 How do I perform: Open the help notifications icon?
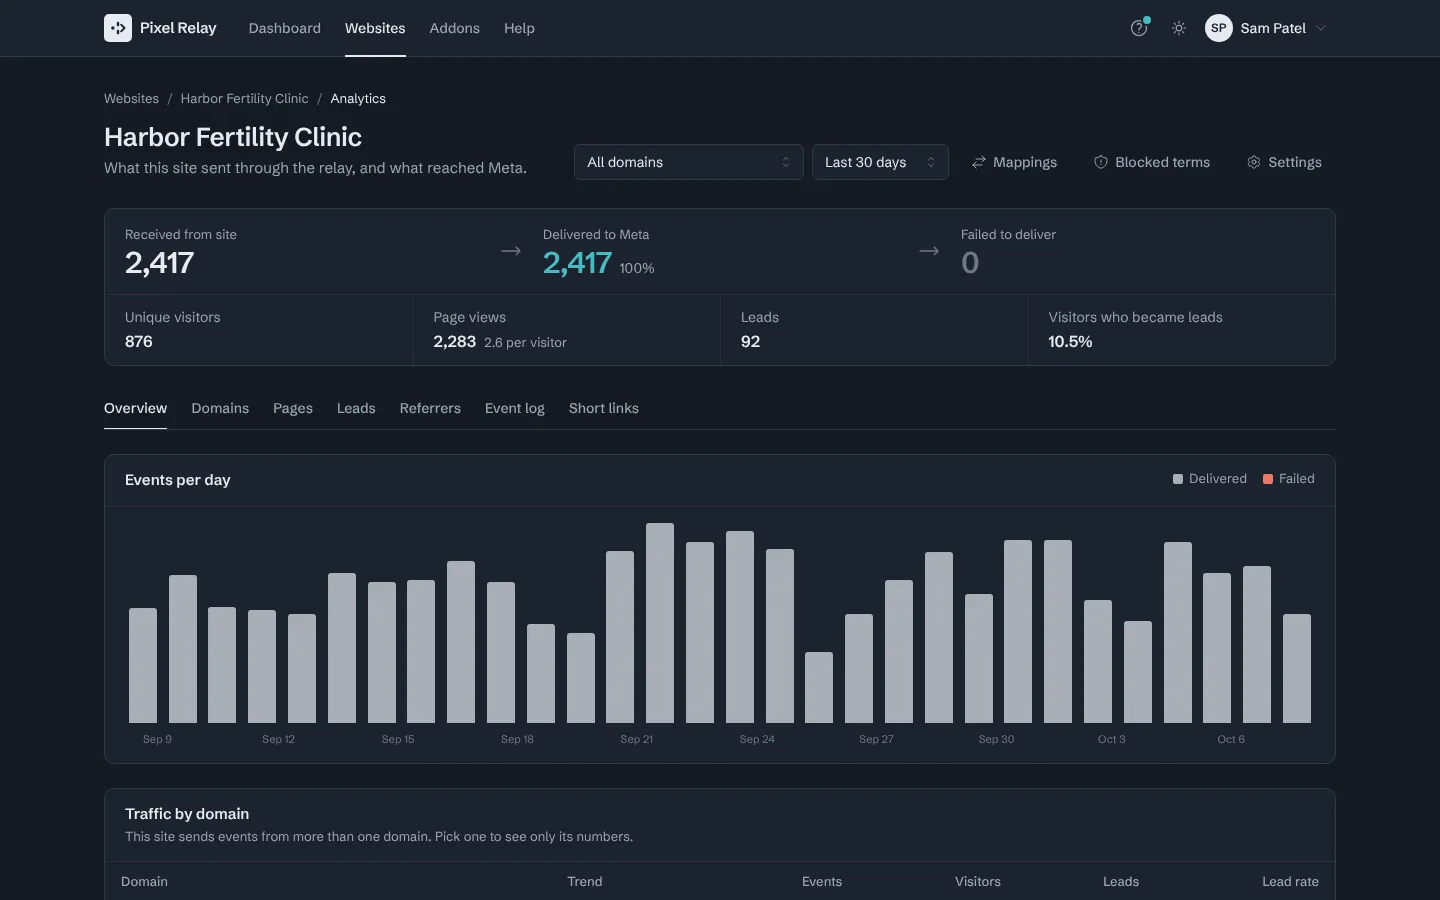coord(1139,28)
